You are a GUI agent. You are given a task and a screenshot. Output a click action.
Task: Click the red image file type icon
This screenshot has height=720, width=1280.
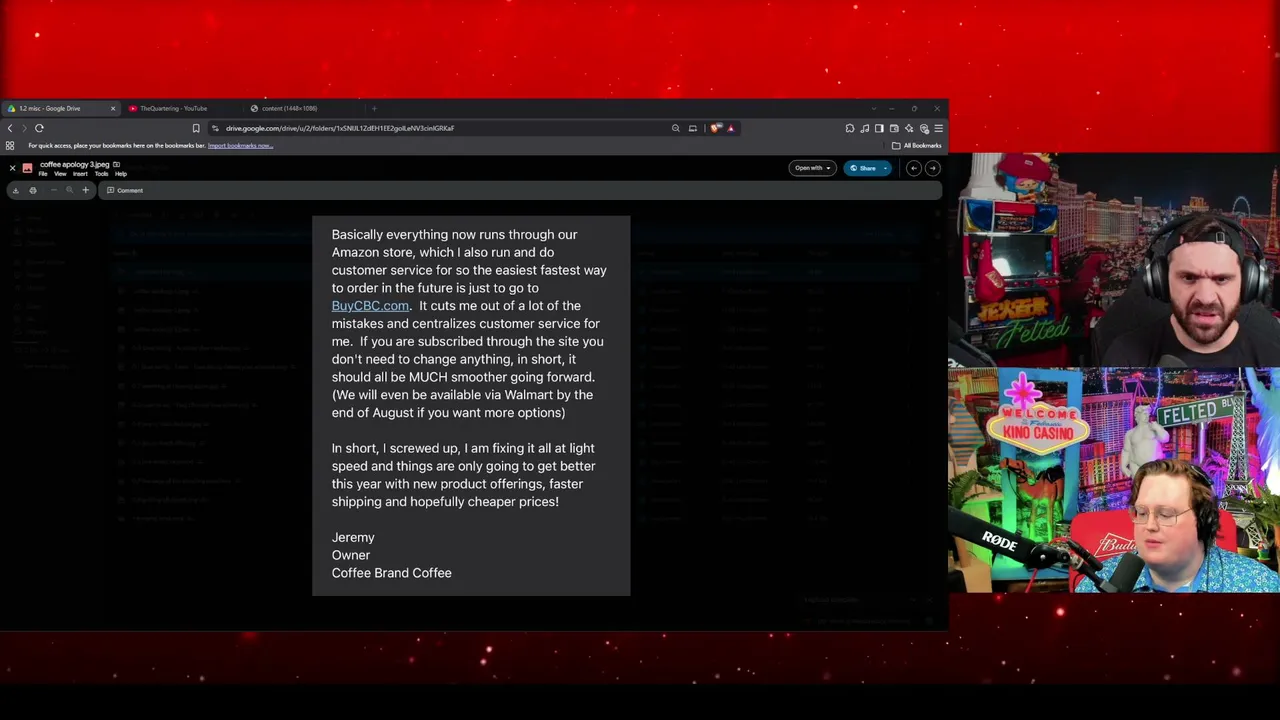coord(28,168)
